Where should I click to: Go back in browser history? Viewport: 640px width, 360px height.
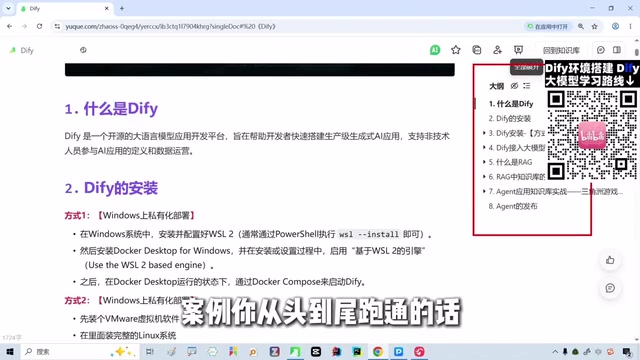[x=9, y=26]
